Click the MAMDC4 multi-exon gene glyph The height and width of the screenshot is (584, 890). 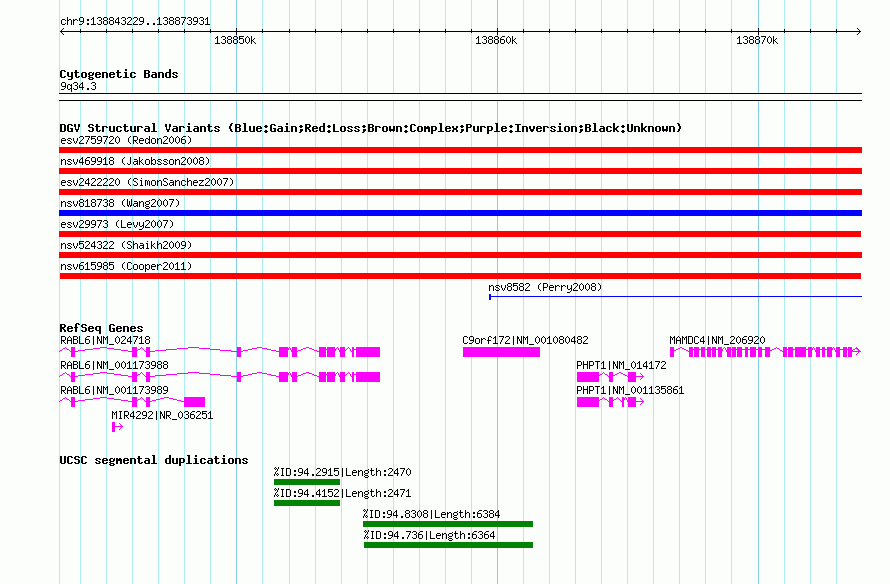point(765,352)
